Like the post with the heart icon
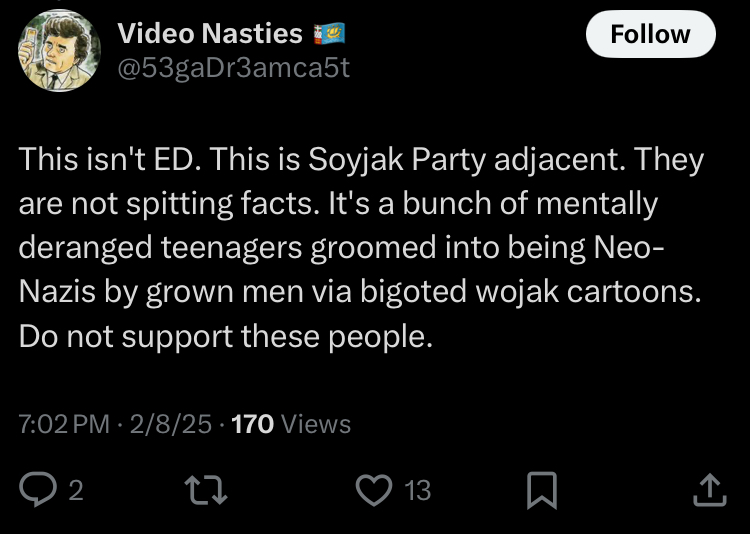750x534 pixels. (x=374, y=490)
